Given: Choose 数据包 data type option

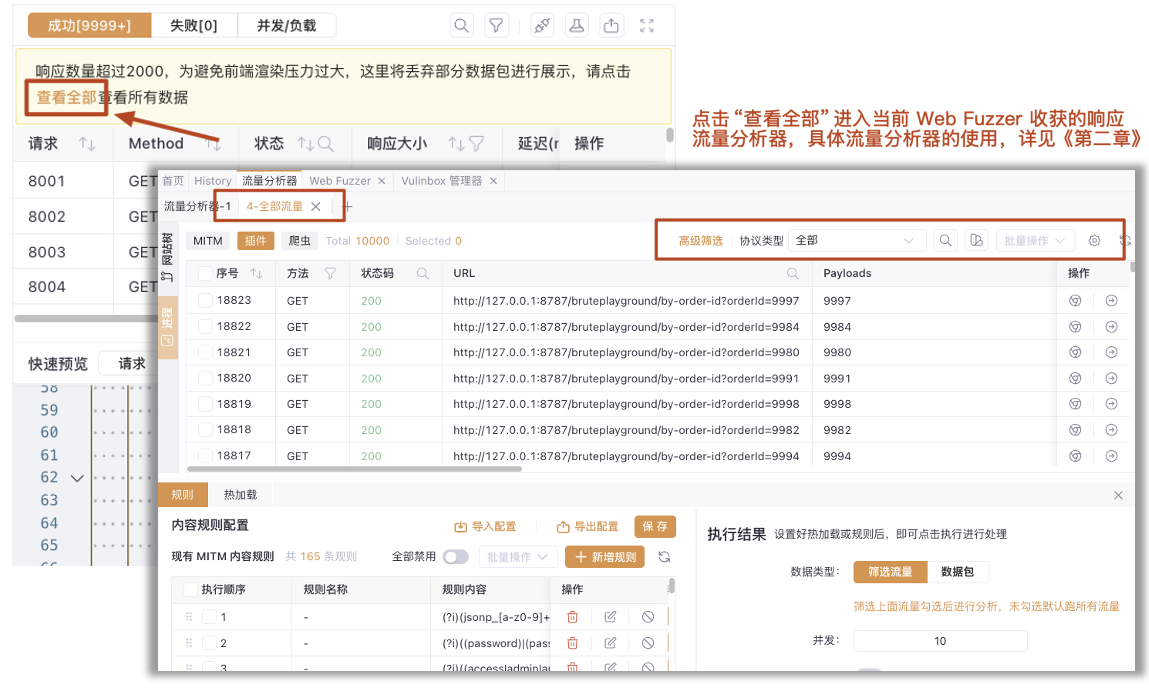Looking at the screenshot, I should (958, 571).
